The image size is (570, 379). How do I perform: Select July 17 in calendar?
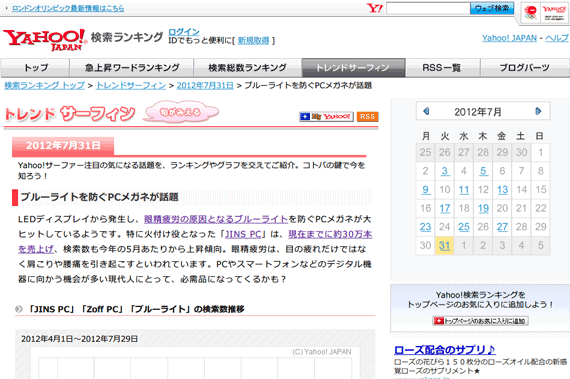(445, 208)
